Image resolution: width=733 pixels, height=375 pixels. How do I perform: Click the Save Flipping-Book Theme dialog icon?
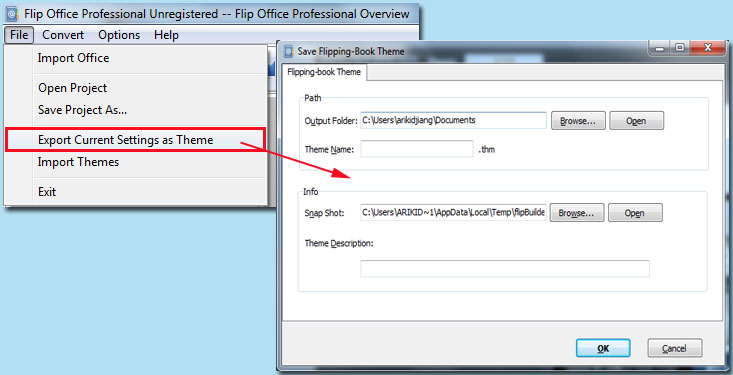pos(289,51)
